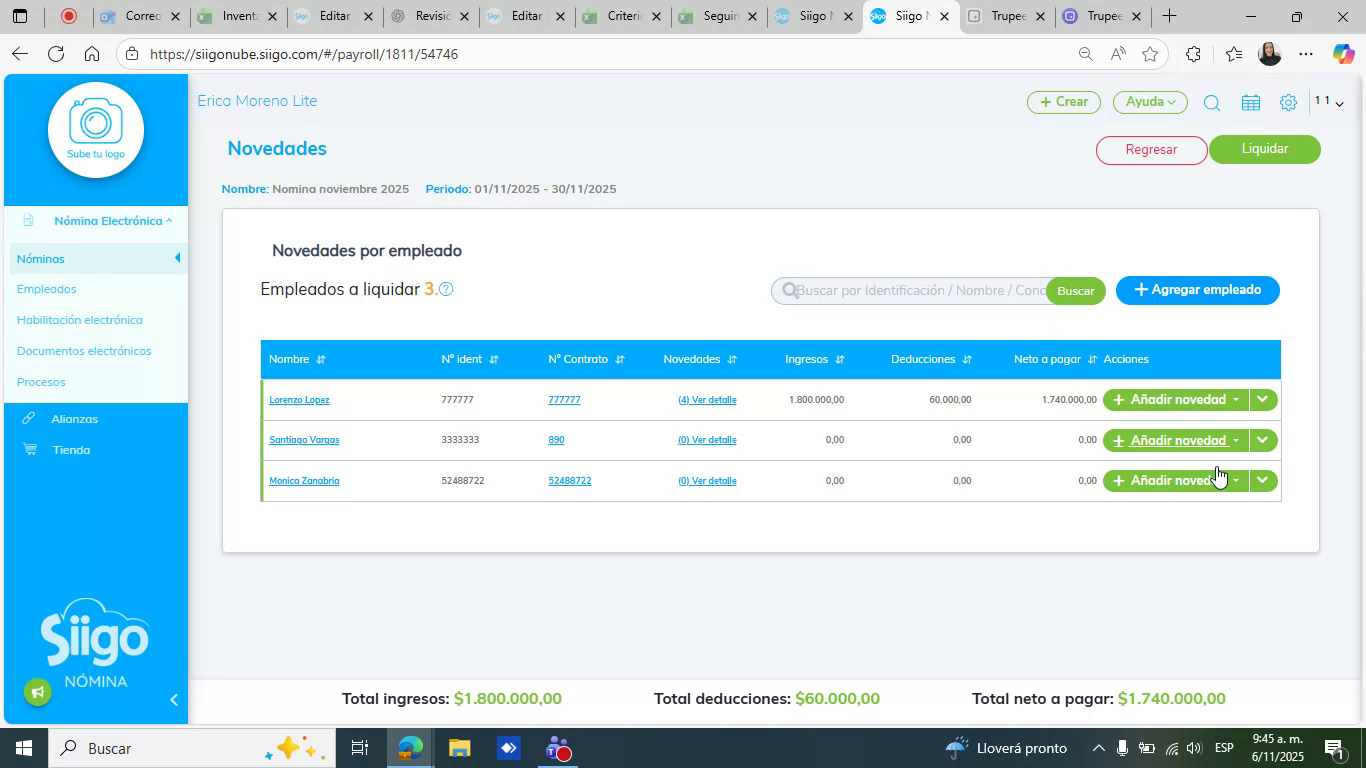
Task: Open Microsoft Teams in taskbar
Action: 558,748
